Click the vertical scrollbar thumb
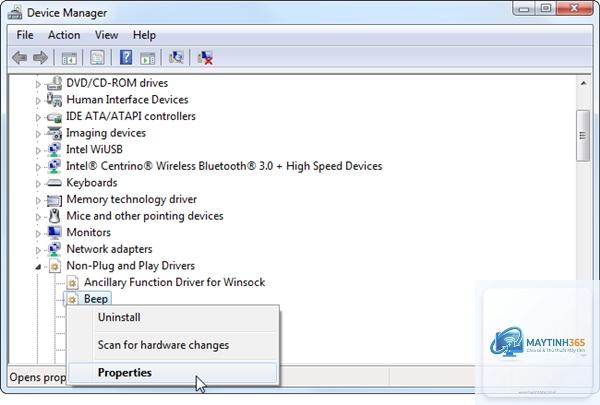This screenshot has width=600, height=405. (583, 136)
